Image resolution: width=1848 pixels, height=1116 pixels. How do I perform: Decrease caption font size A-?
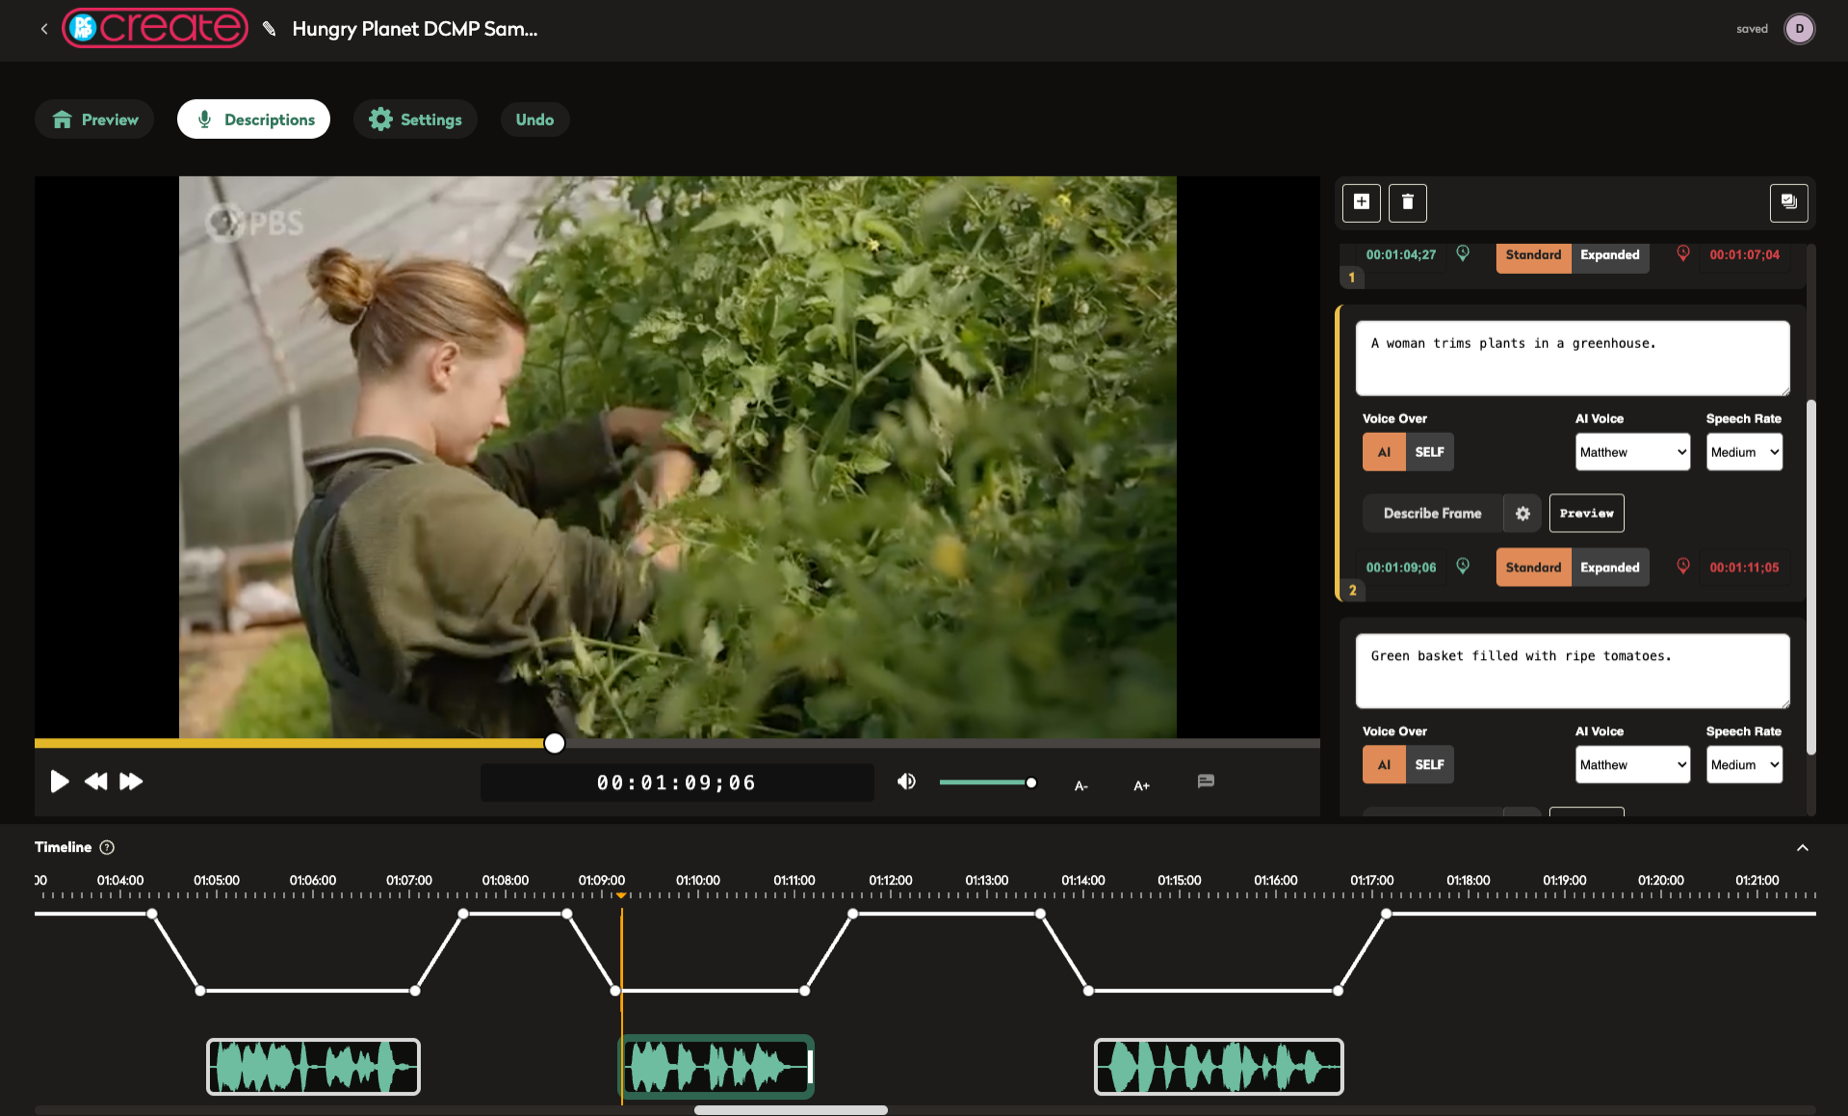pos(1081,785)
